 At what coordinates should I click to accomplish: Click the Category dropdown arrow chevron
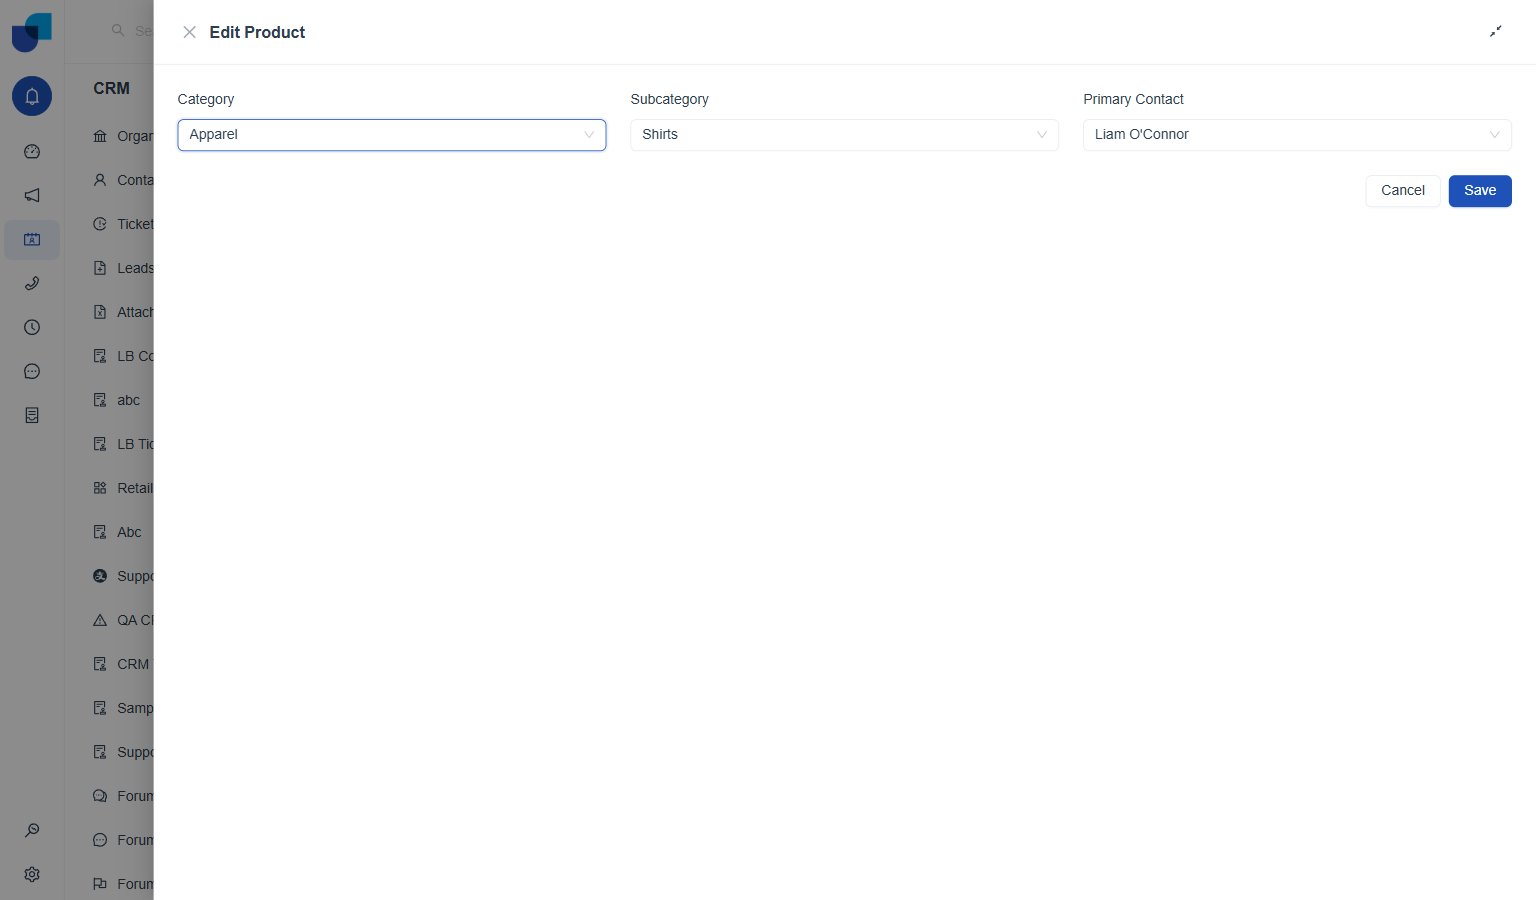589,135
